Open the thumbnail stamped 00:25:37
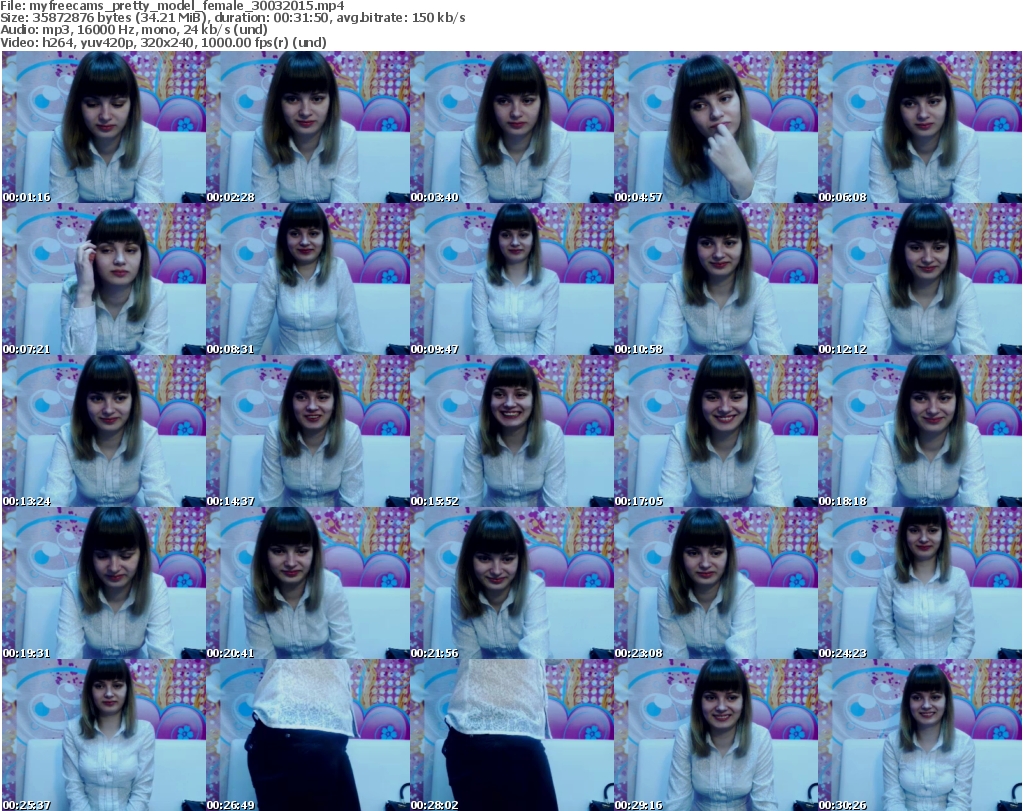This screenshot has width=1024, height=811. [104, 735]
